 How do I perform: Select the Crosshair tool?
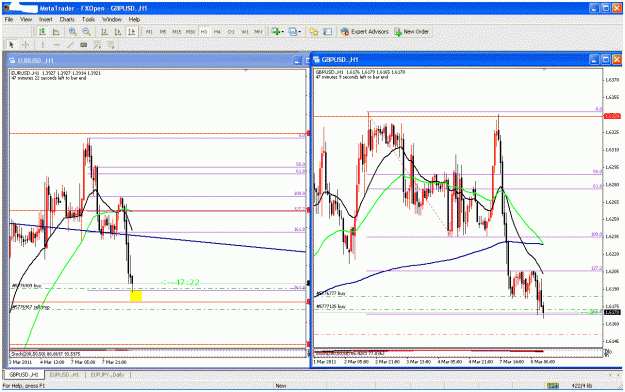[x=25, y=45]
